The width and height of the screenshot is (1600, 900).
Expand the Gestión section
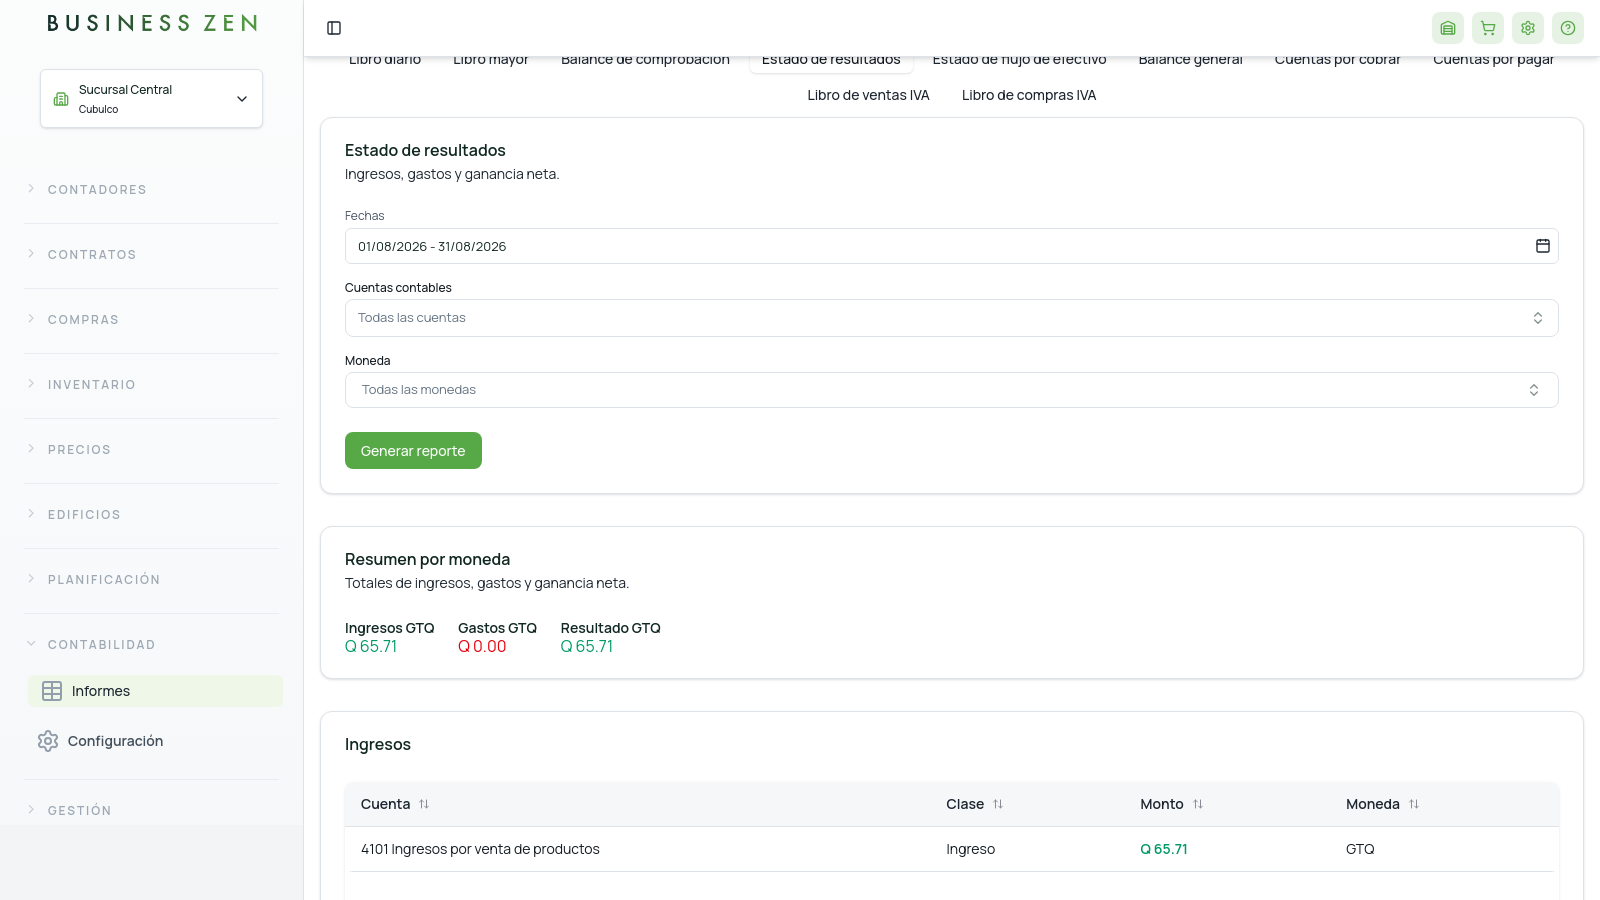pos(79,811)
